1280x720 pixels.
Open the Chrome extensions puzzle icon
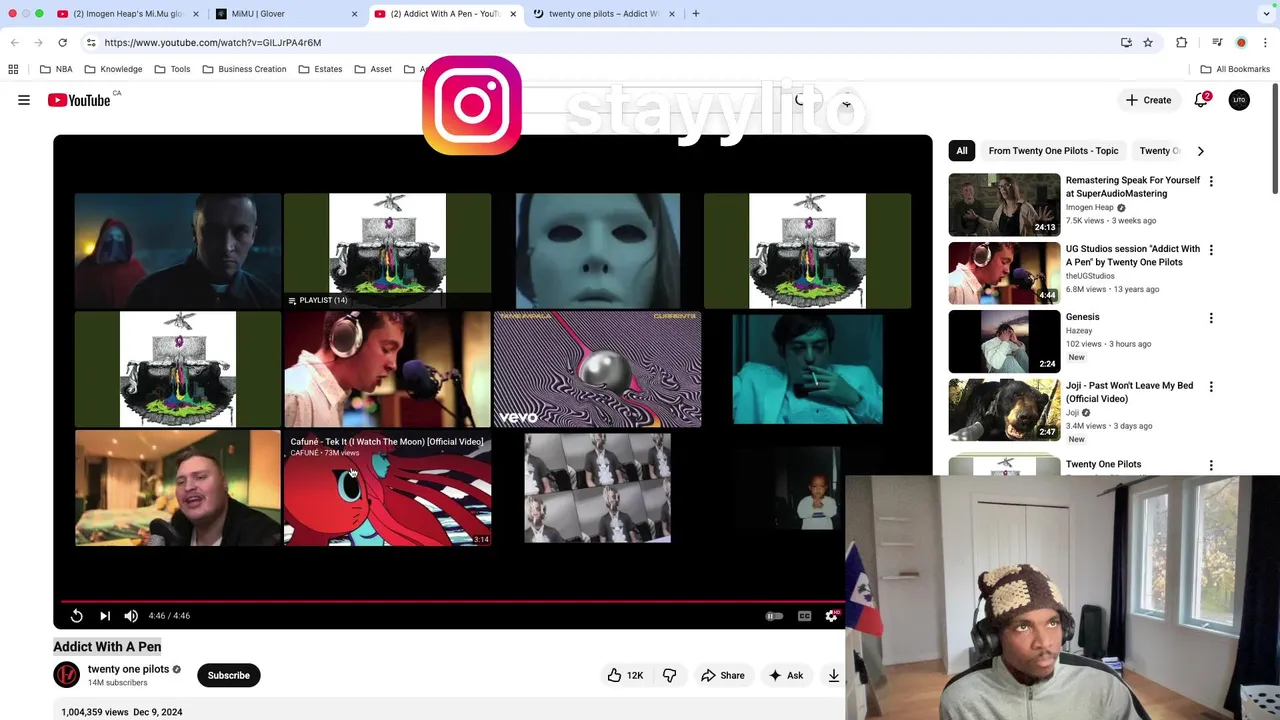(1182, 43)
